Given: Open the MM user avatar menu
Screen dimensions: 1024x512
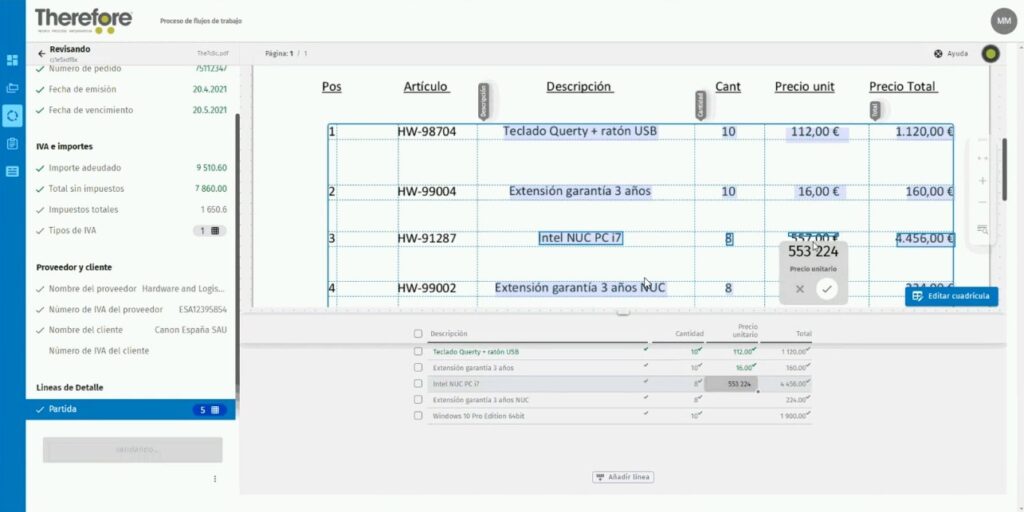Looking at the screenshot, I should (1003, 21).
